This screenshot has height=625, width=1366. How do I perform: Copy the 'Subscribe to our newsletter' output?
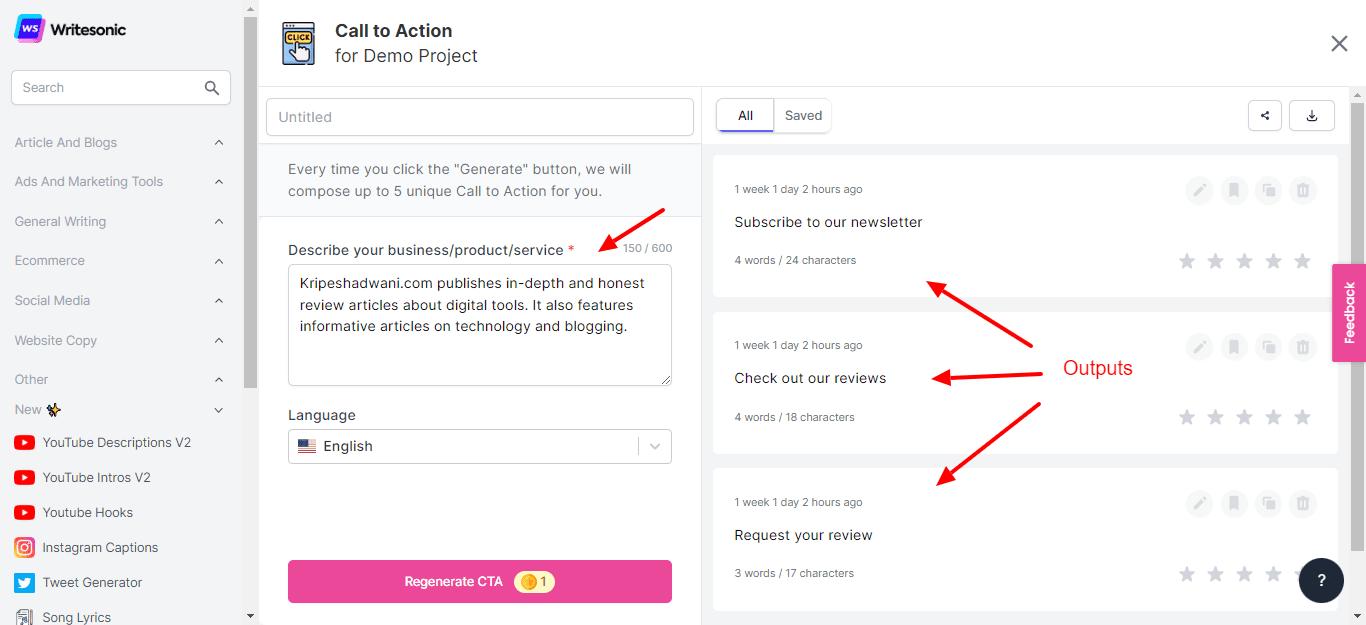[1268, 190]
